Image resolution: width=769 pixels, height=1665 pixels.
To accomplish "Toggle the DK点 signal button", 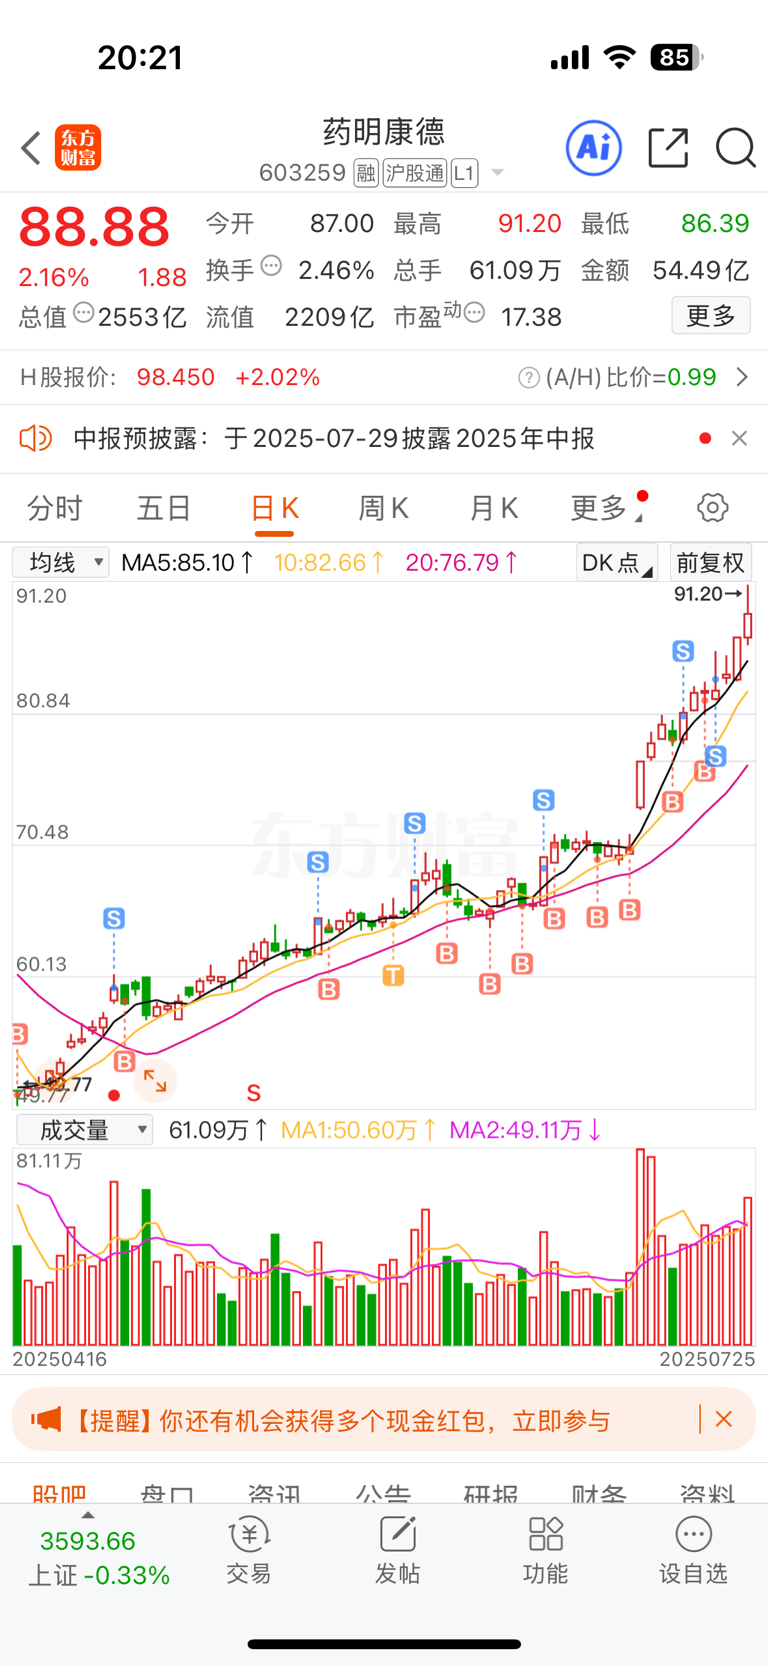I will tap(617, 562).
